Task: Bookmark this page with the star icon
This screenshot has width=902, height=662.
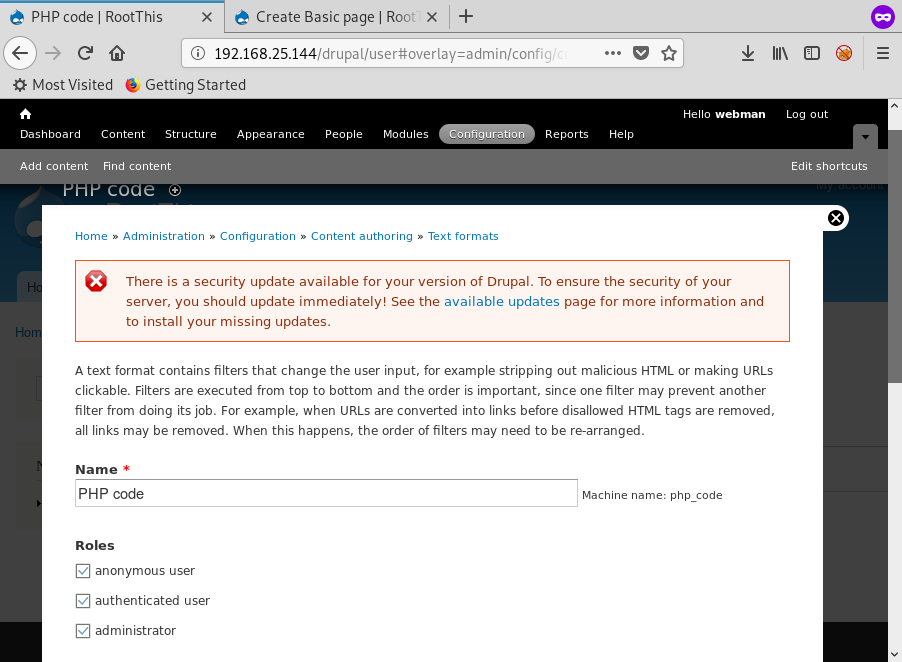Action: (x=668, y=54)
